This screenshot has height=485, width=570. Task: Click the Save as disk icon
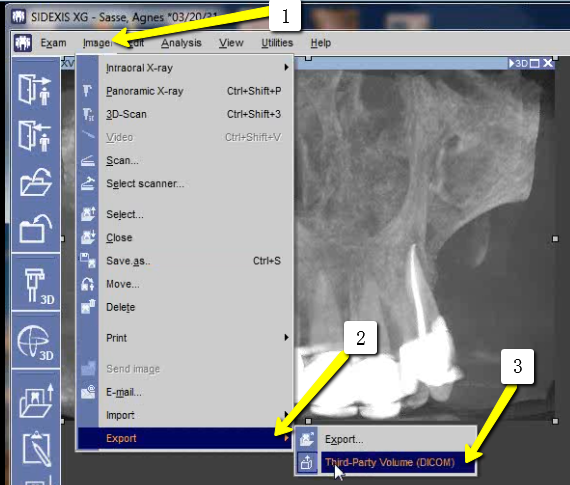click(x=88, y=260)
